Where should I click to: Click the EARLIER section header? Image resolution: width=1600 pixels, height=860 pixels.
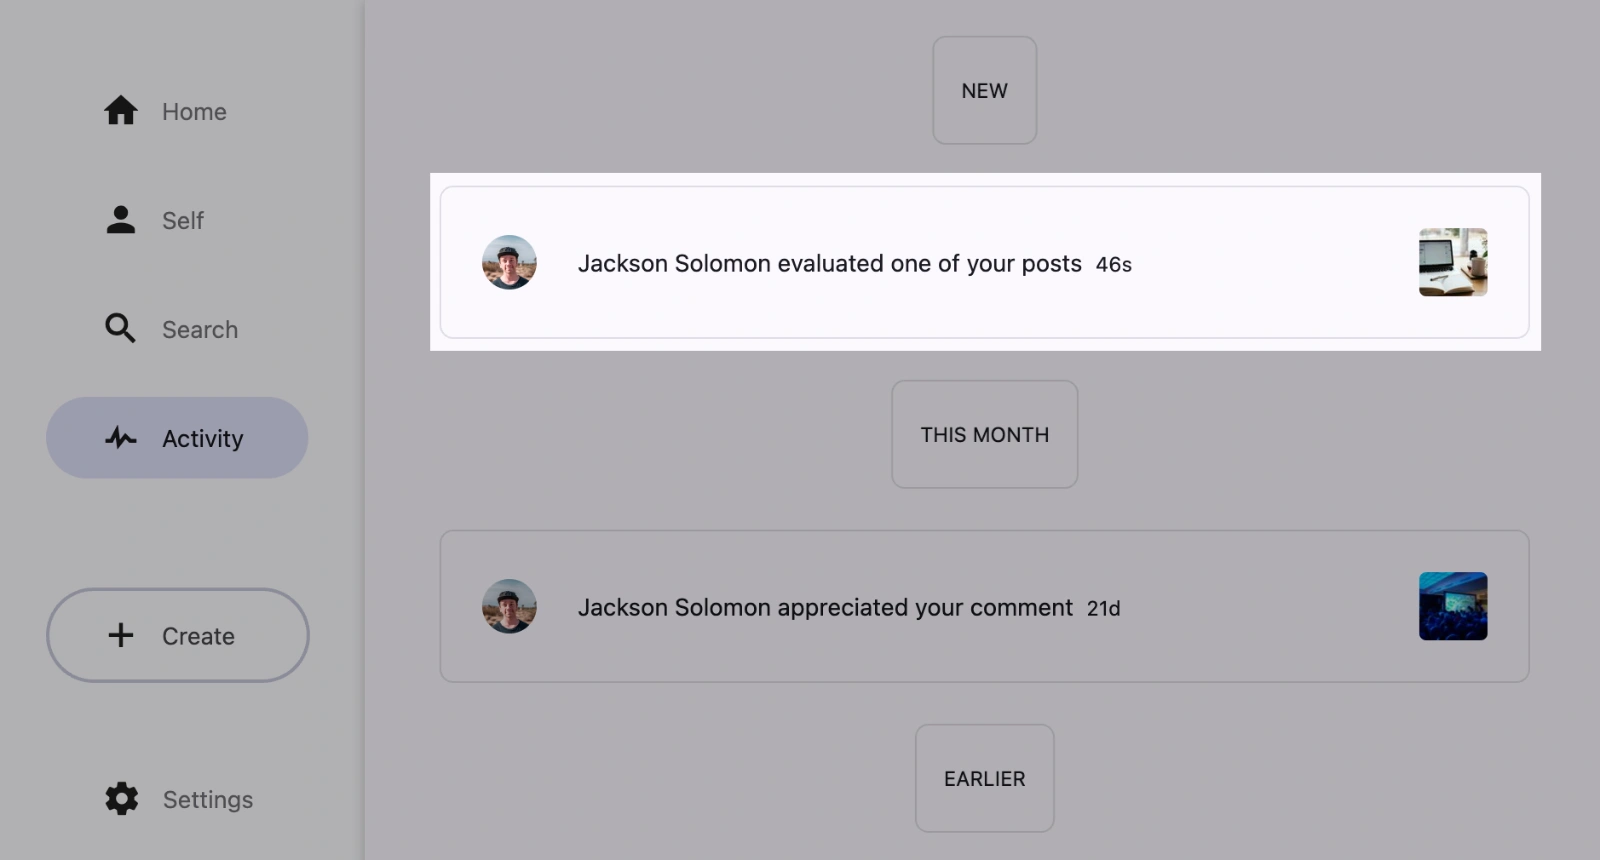pyautogui.click(x=984, y=778)
